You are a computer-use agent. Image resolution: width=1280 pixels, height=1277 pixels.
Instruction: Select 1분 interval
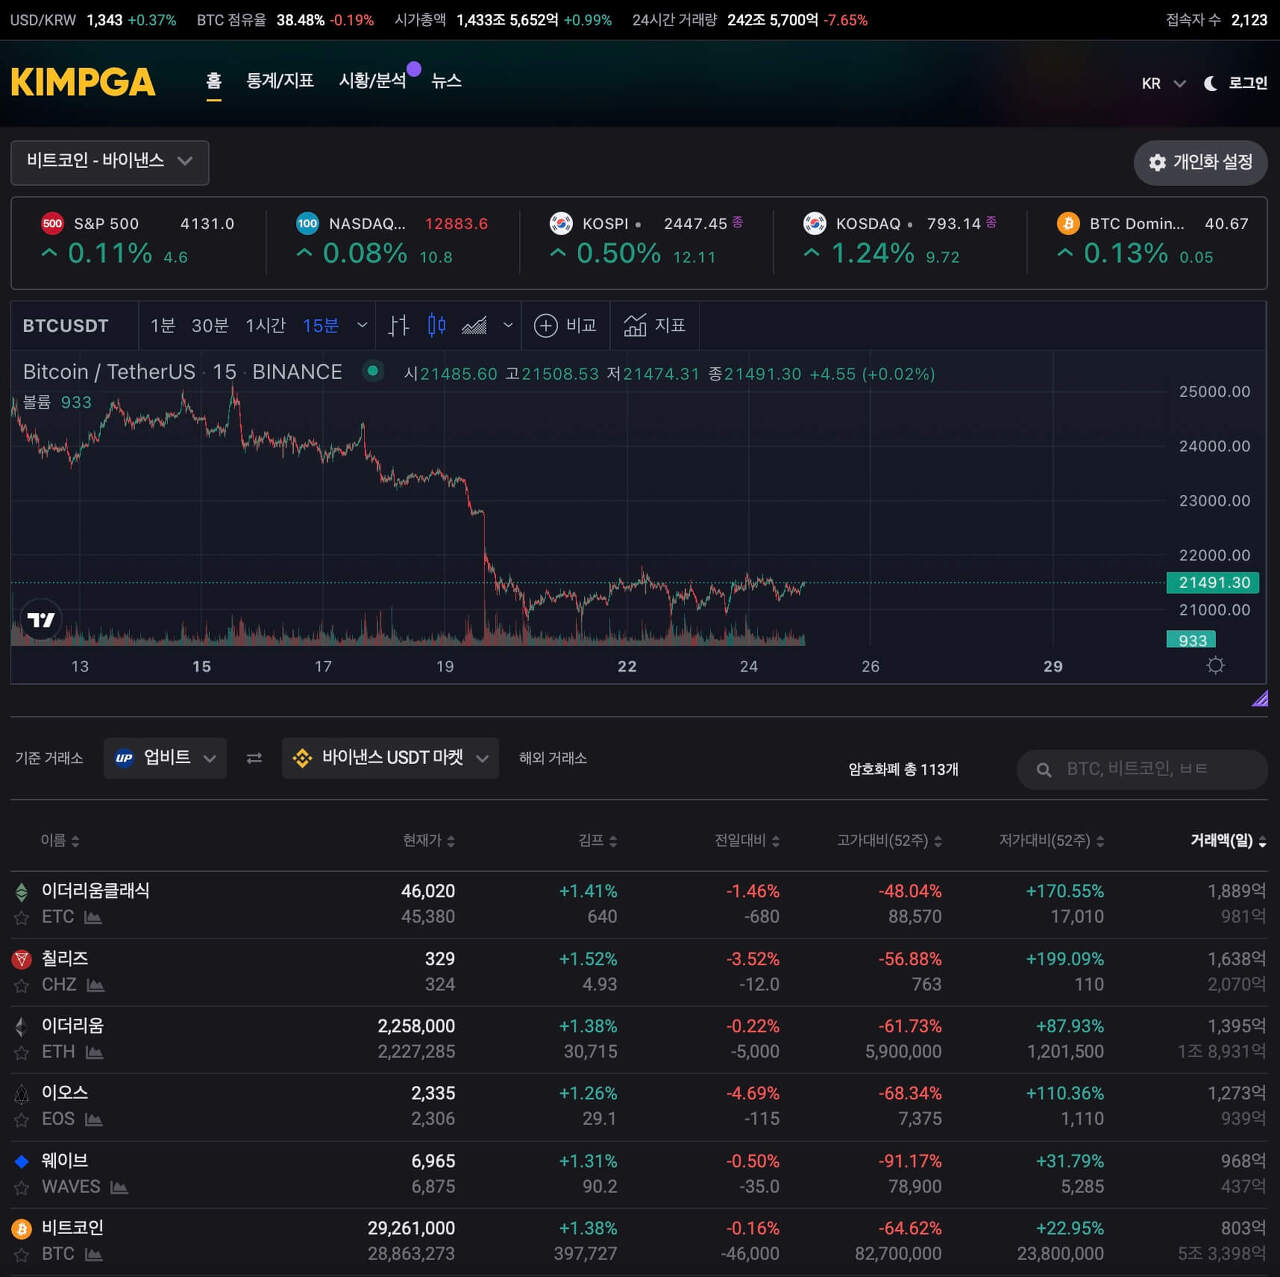(x=163, y=325)
